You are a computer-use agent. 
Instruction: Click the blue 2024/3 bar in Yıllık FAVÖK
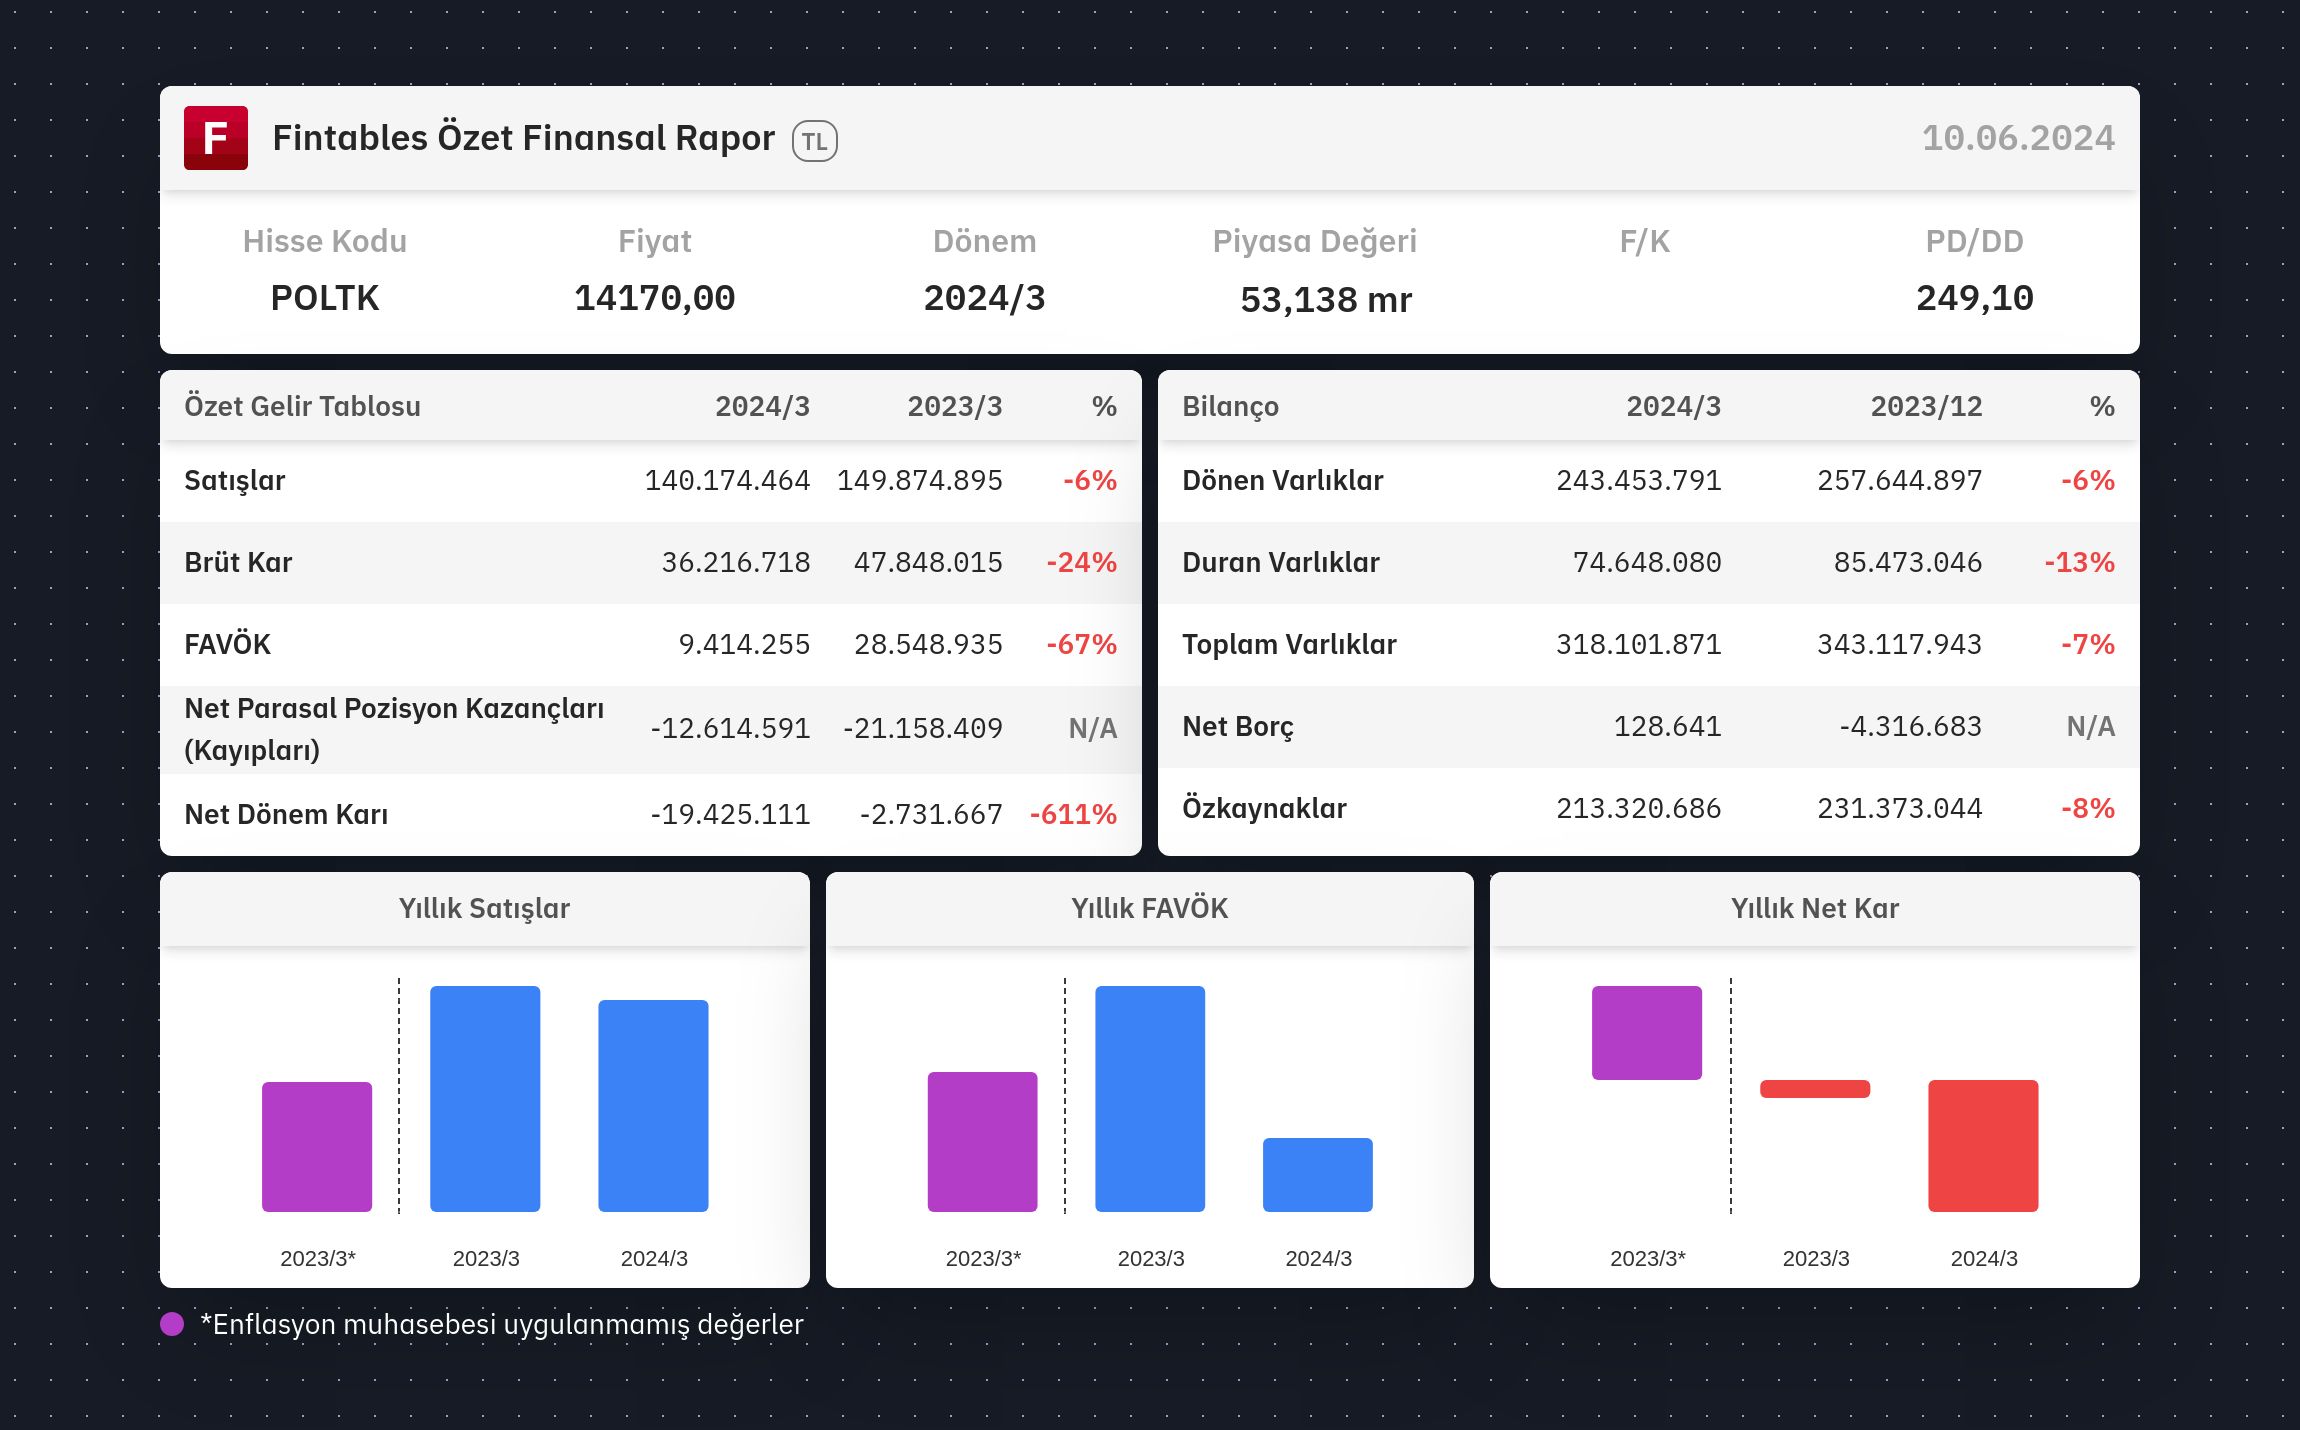point(1318,1175)
